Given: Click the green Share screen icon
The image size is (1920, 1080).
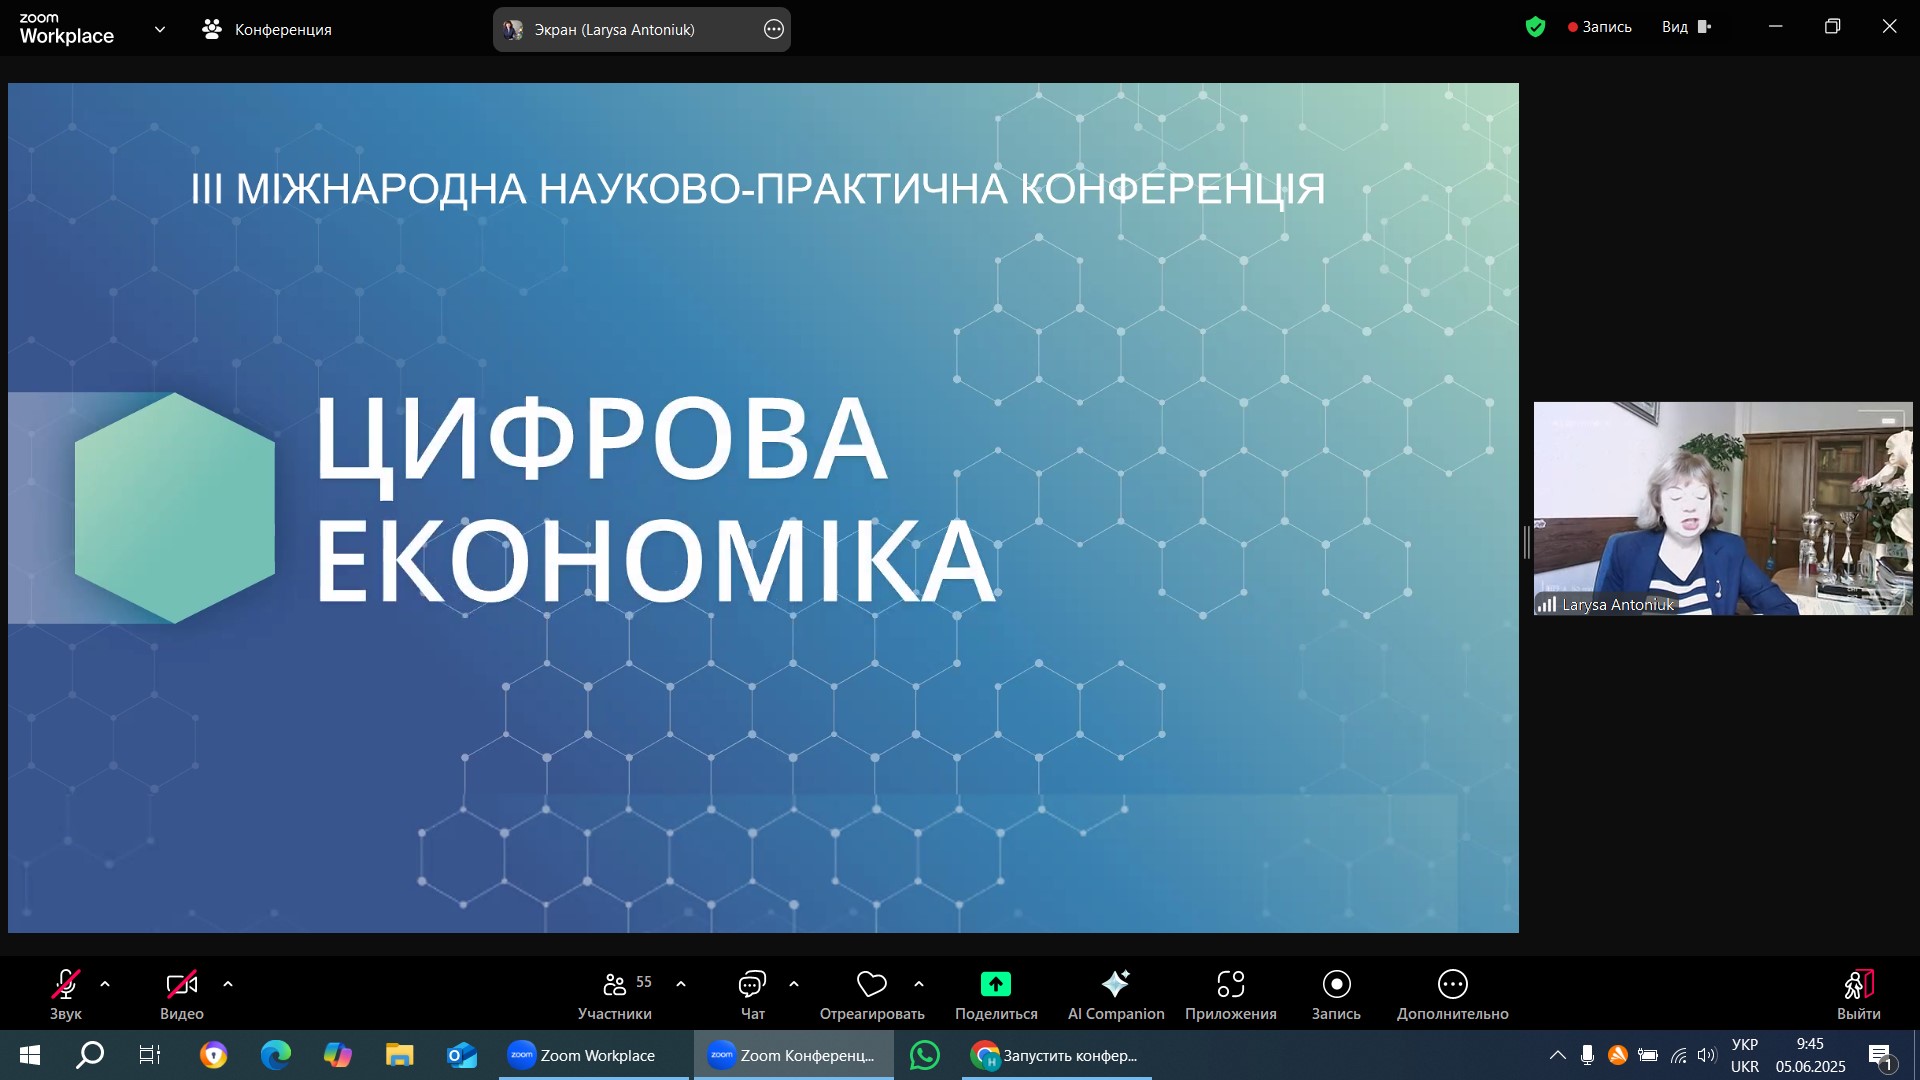Looking at the screenshot, I should coord(995,985).
